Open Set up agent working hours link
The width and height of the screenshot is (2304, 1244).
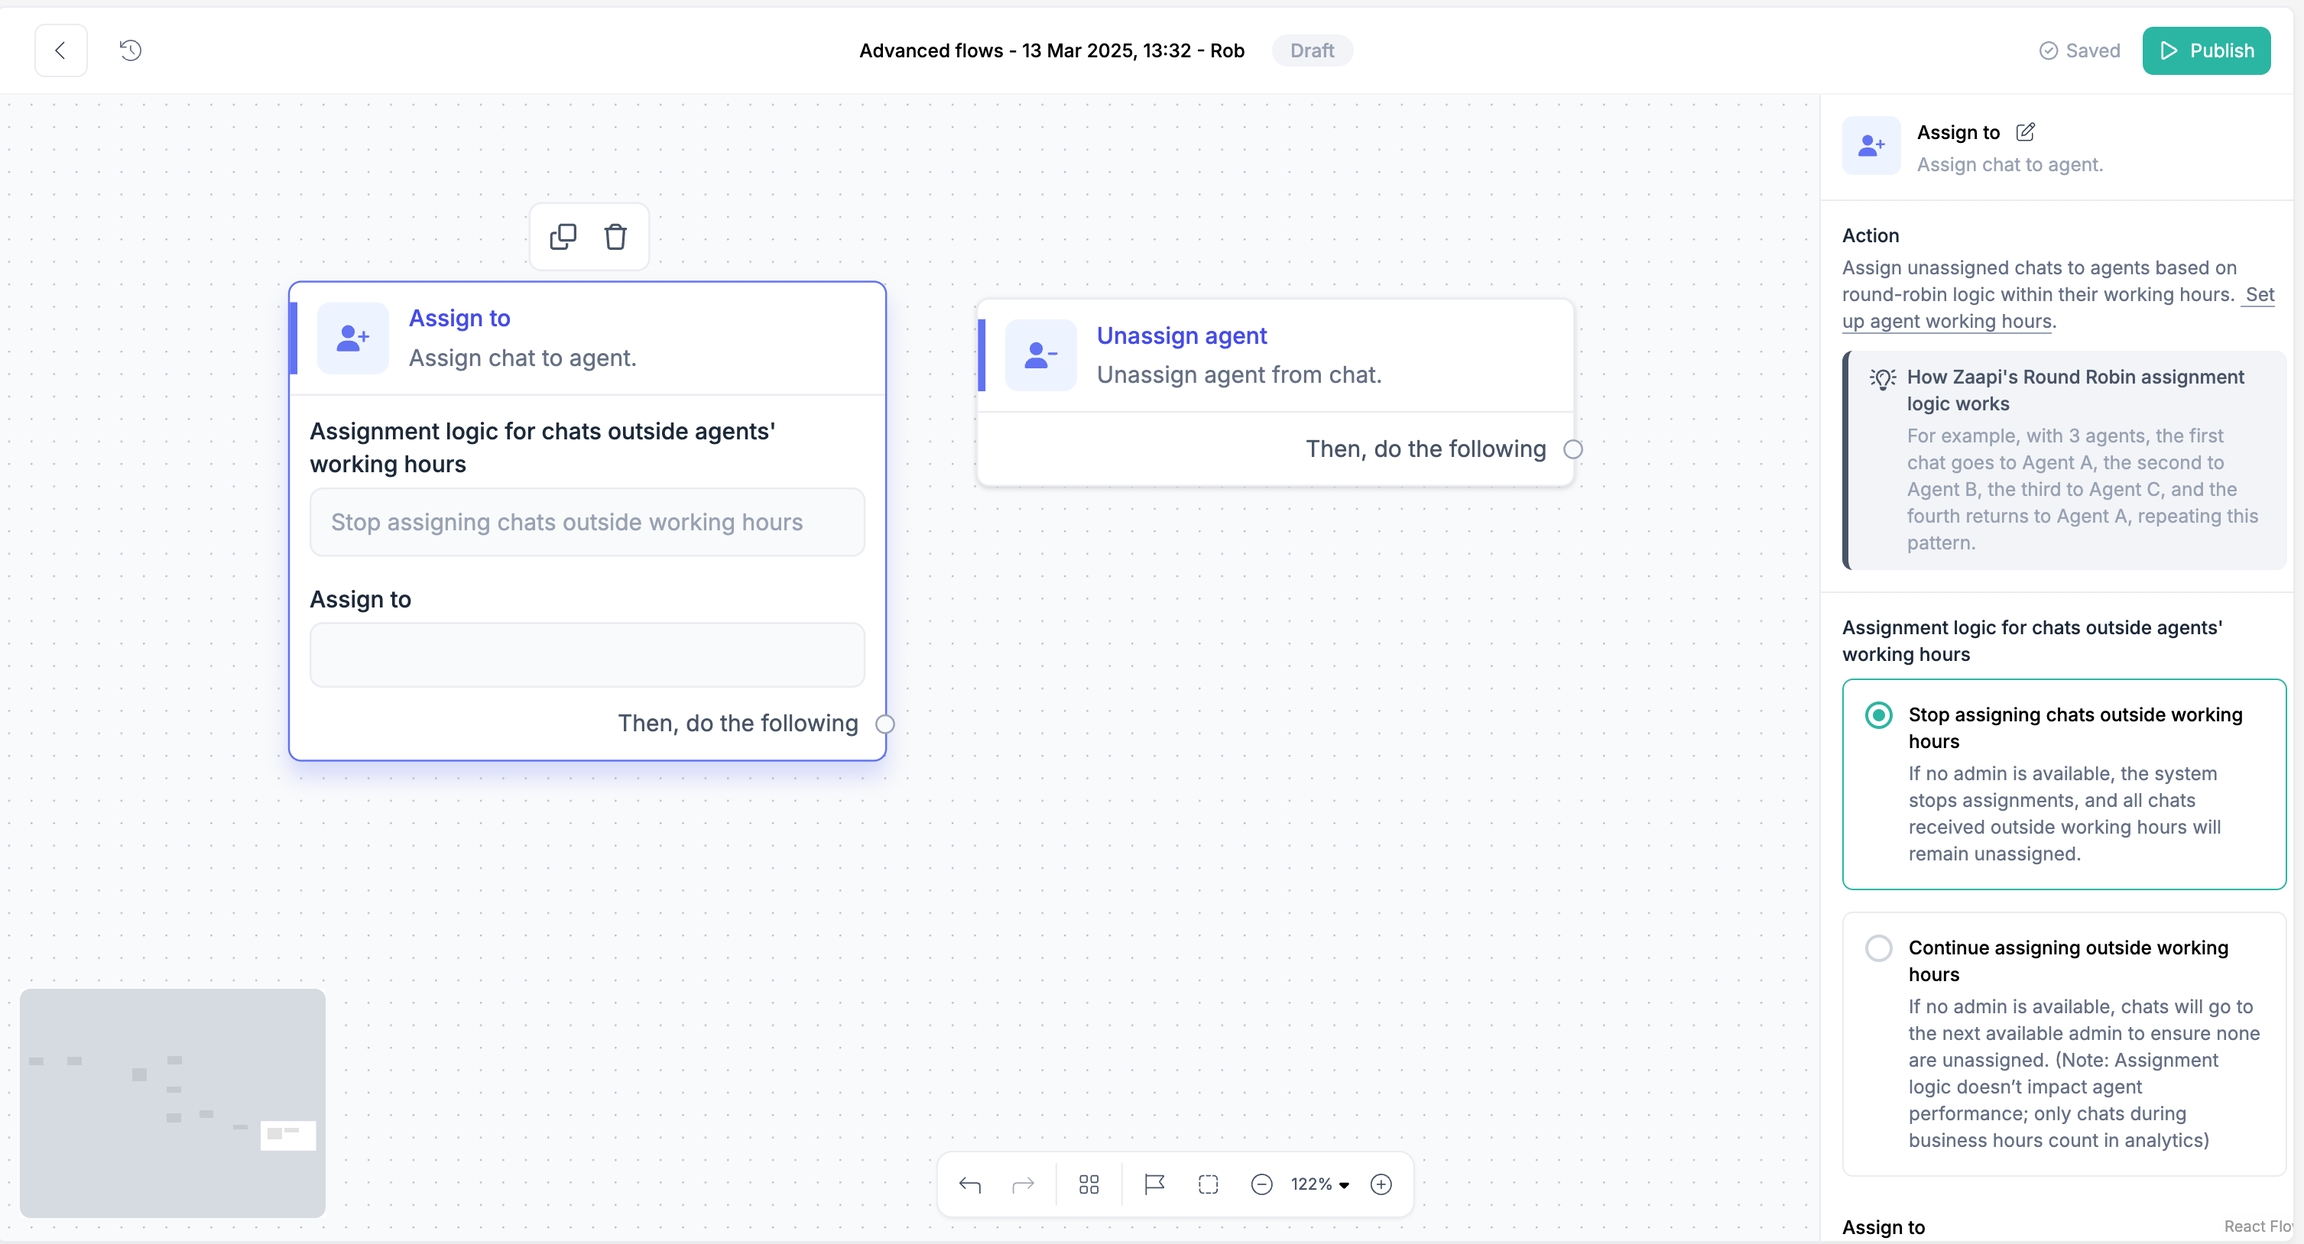point(1946,322)
